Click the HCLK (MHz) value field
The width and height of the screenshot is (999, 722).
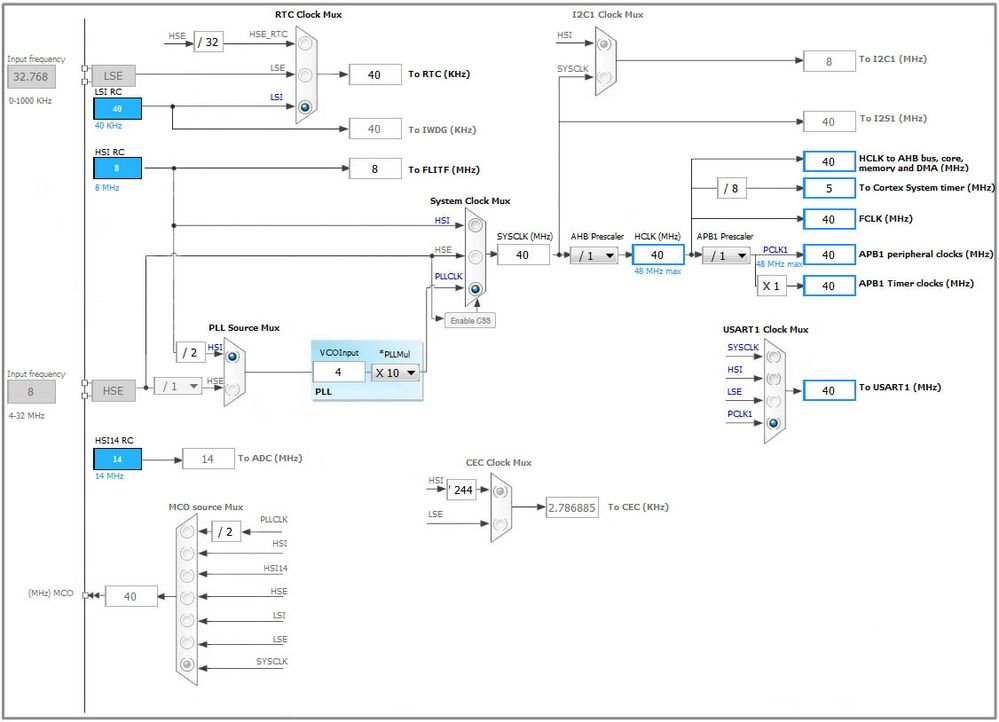tap(658, 255)
